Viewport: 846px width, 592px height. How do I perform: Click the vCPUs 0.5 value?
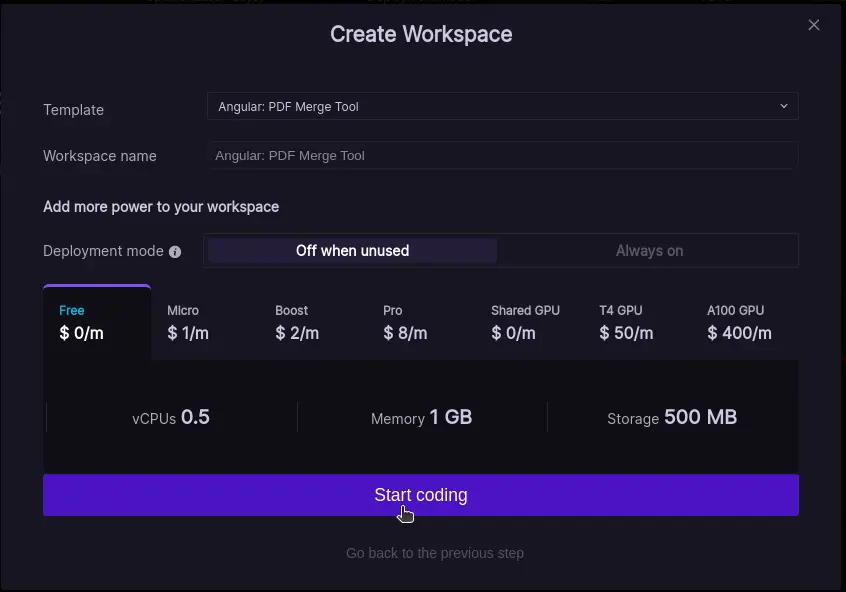170,417
